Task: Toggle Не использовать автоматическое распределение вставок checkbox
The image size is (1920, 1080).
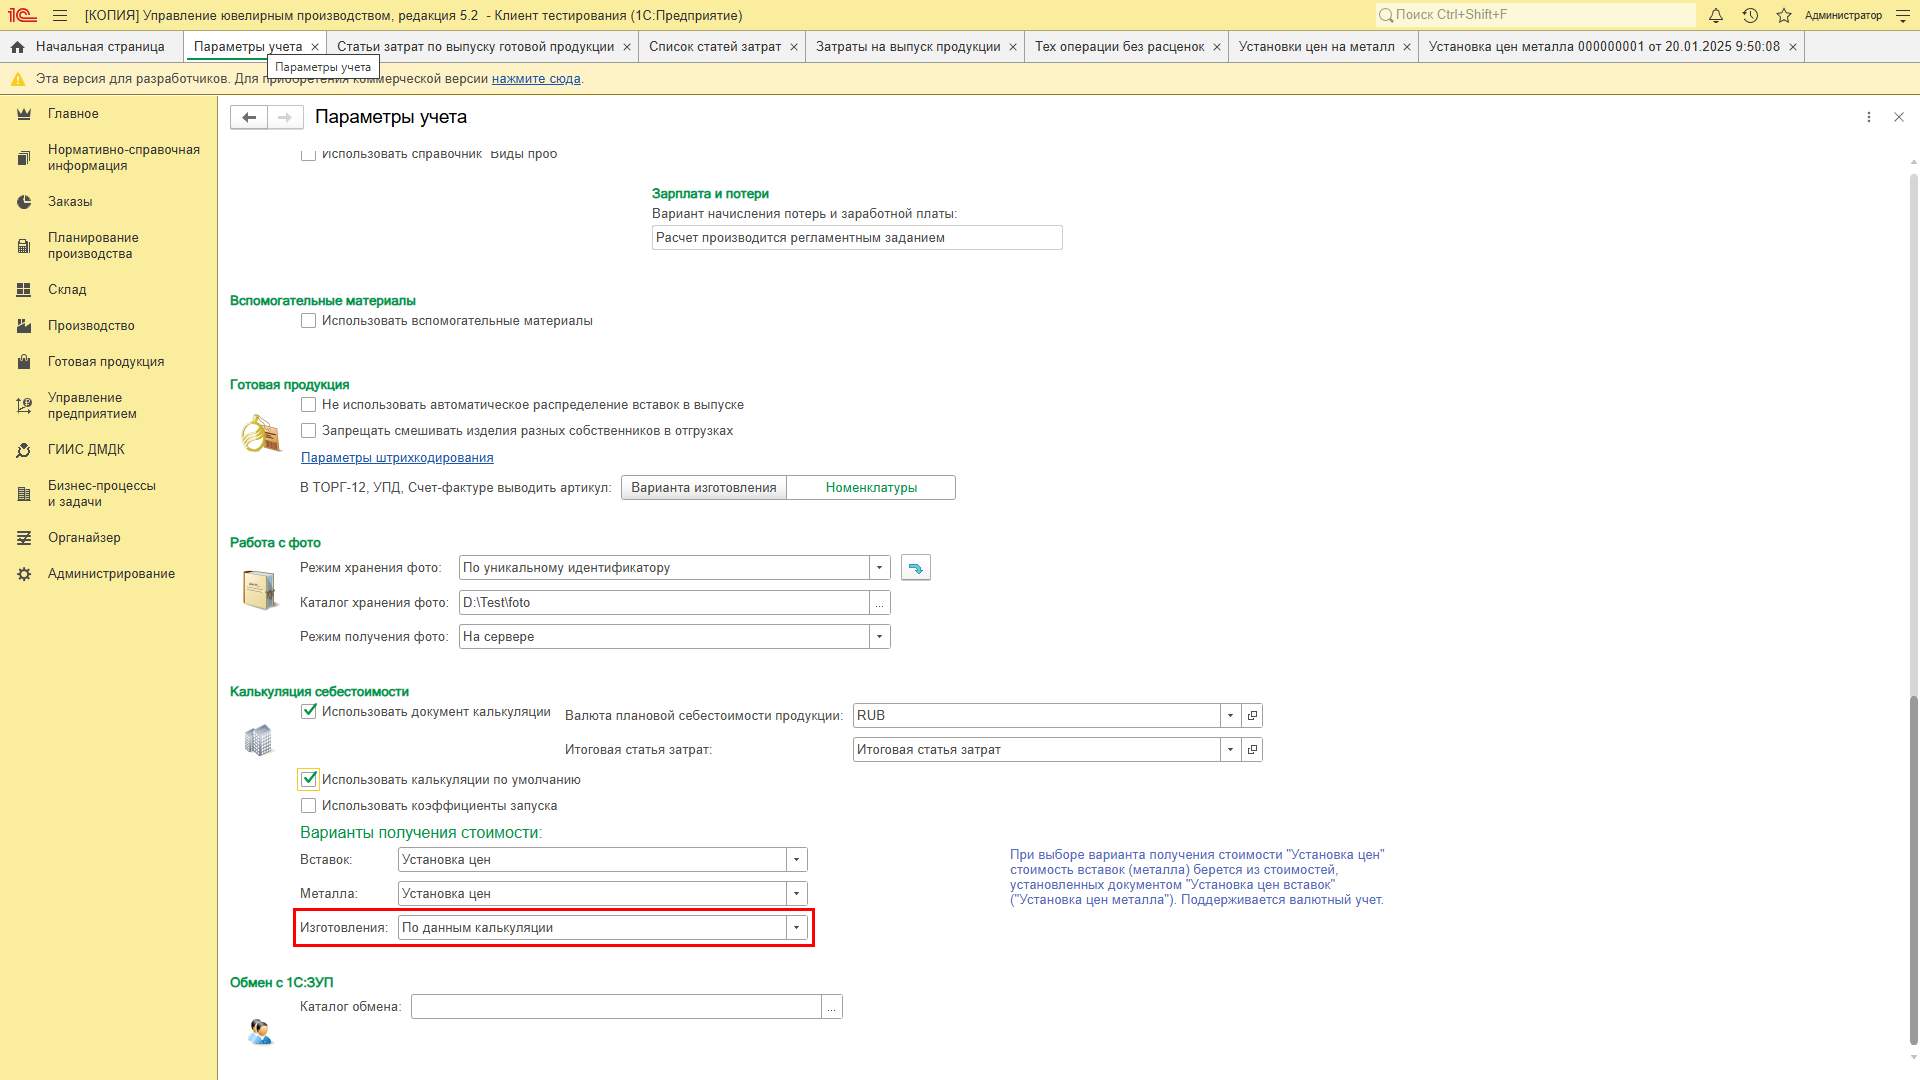Action: (x=309, y=405)
